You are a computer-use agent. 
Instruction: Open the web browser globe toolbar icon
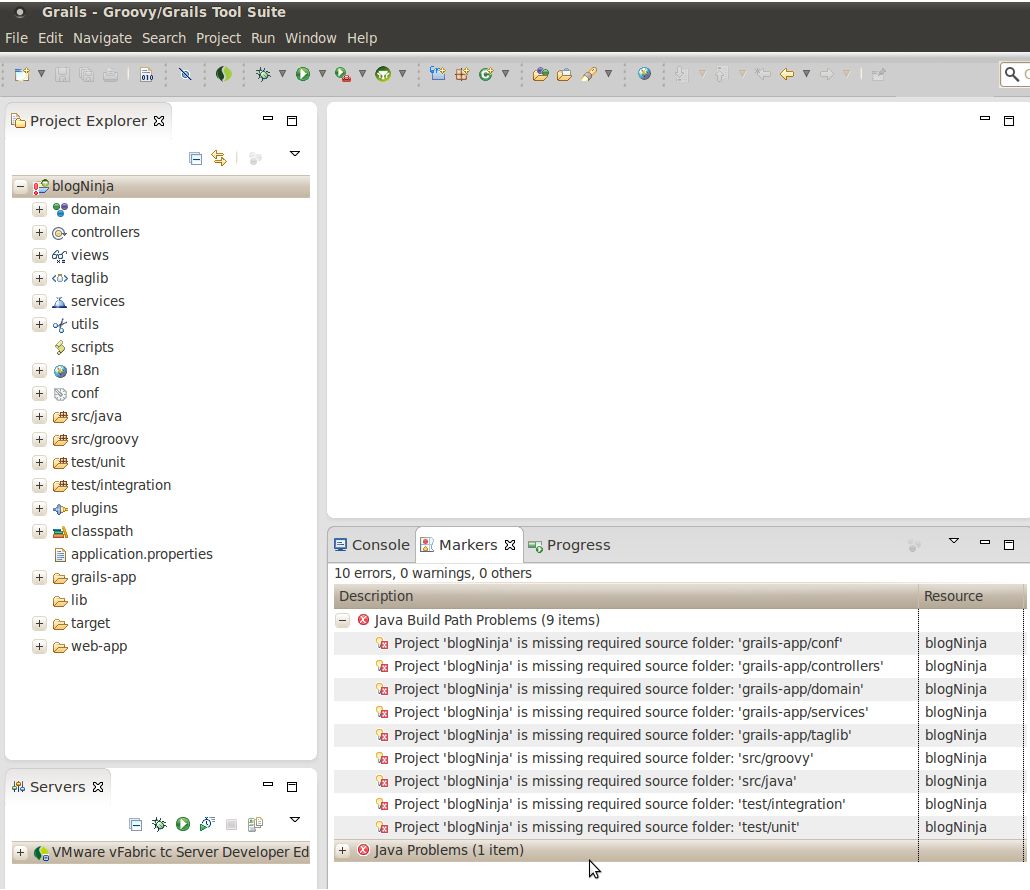click(x=644, y=74)
